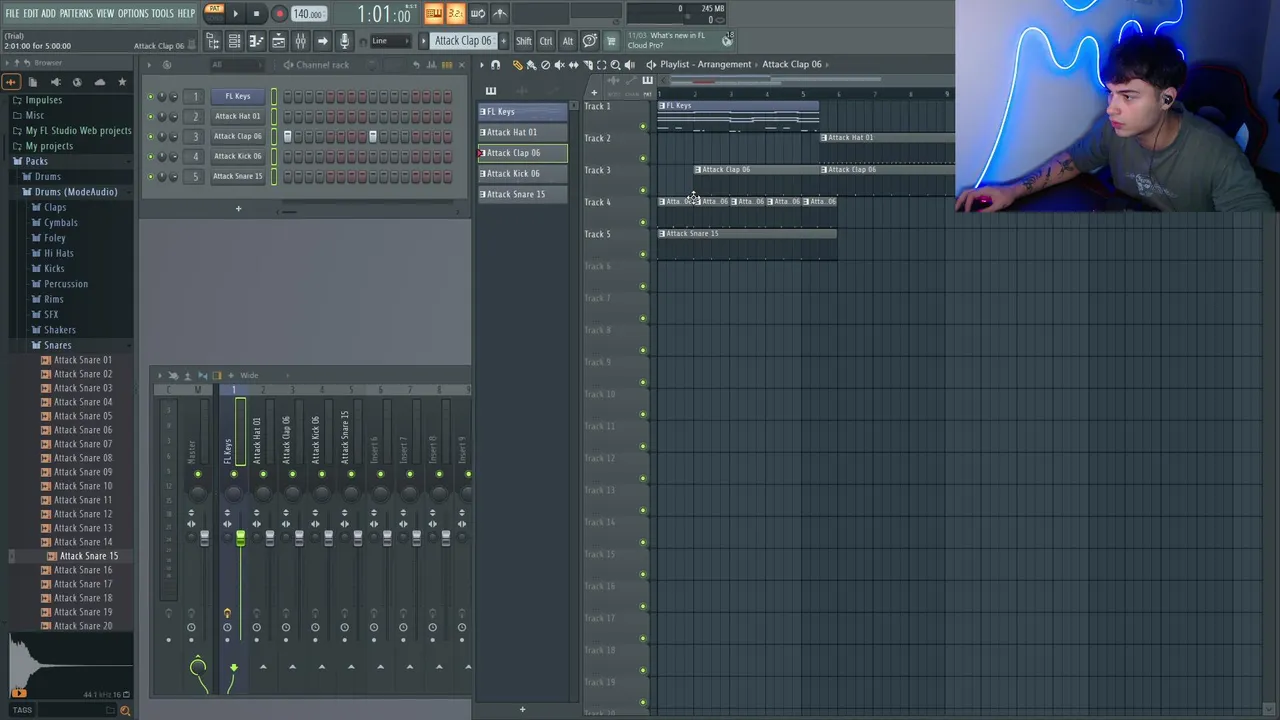Click the Select tool in the Playlist toolbar

click(601, 64)
